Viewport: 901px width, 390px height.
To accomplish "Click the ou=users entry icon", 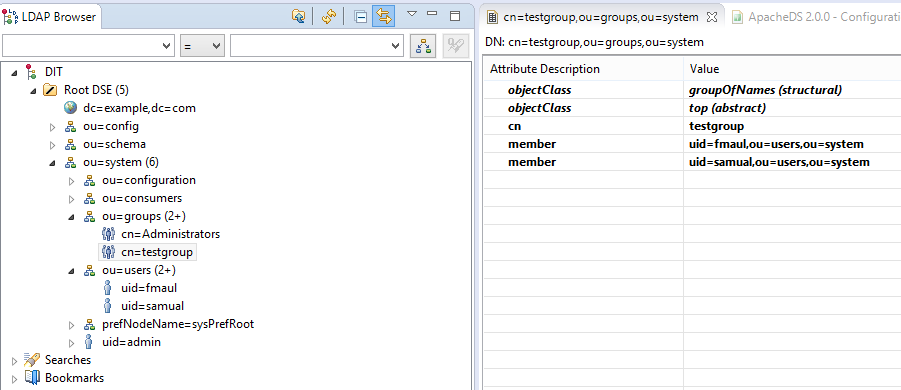I will click(x=89, y=271).
